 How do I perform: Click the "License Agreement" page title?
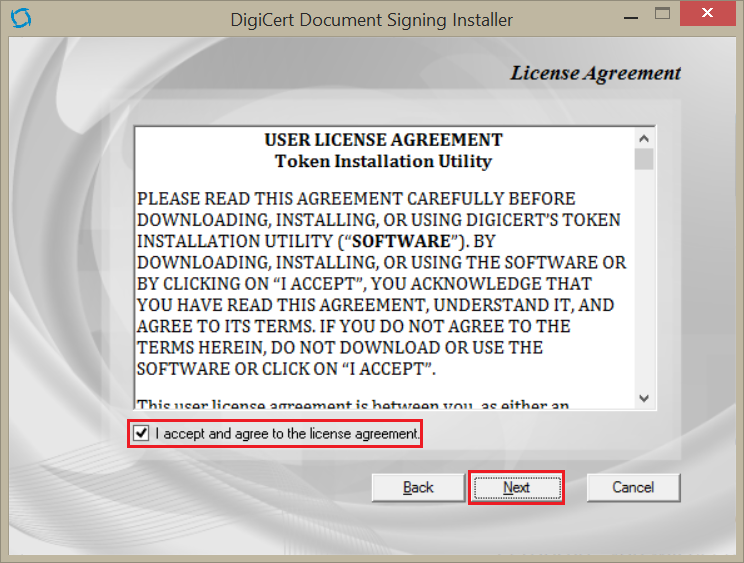click(595, 73)
